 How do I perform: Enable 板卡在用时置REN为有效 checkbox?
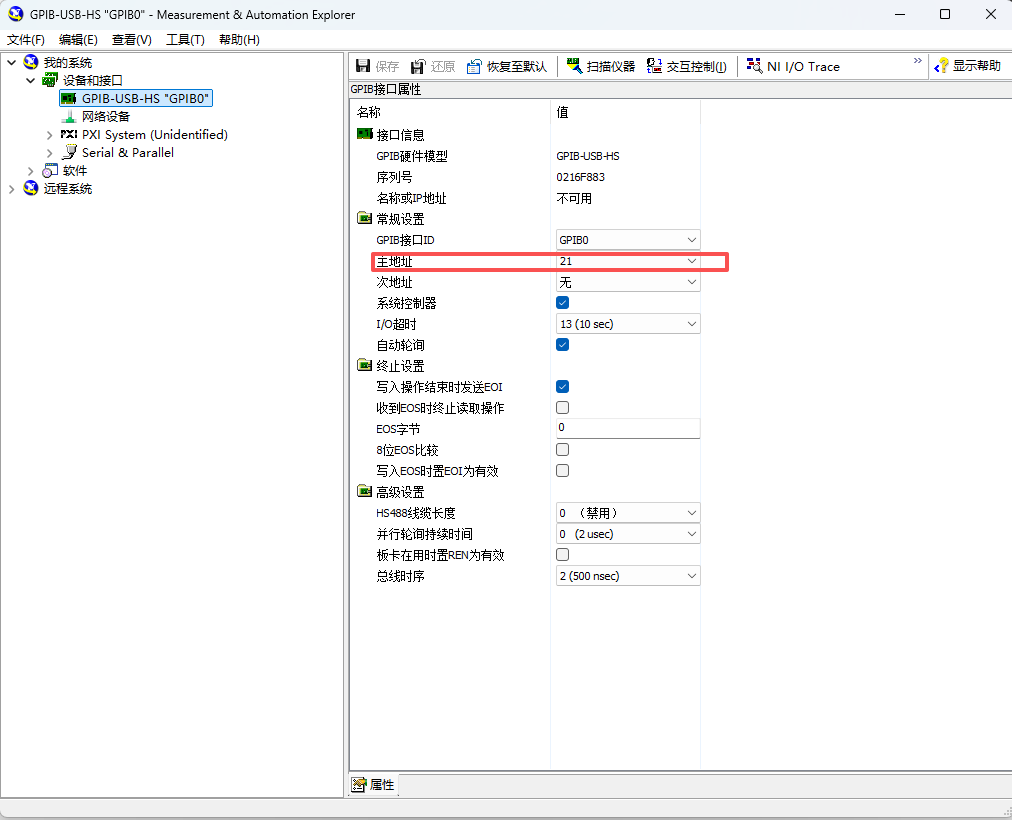pos(562,555)
